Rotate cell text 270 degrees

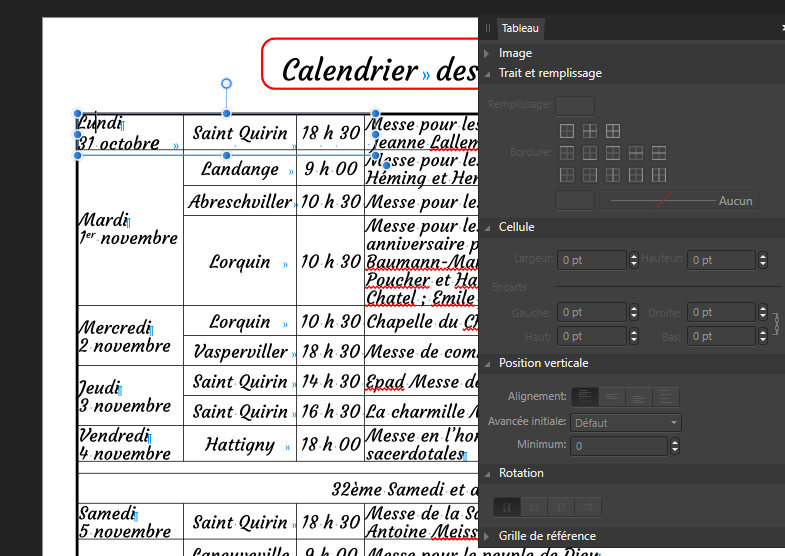point(588,507)
